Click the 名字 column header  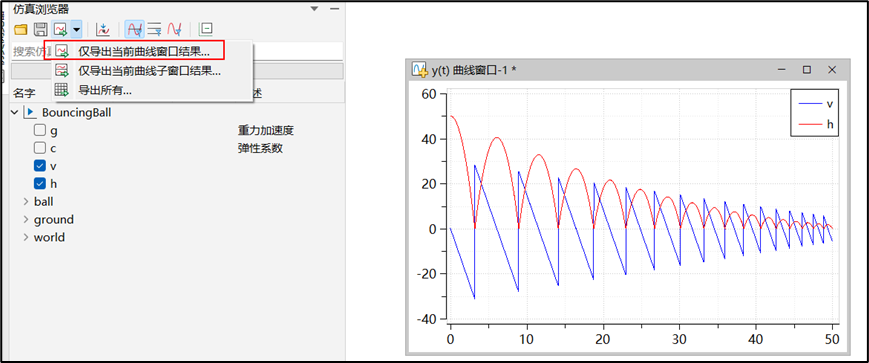(24, 93)
